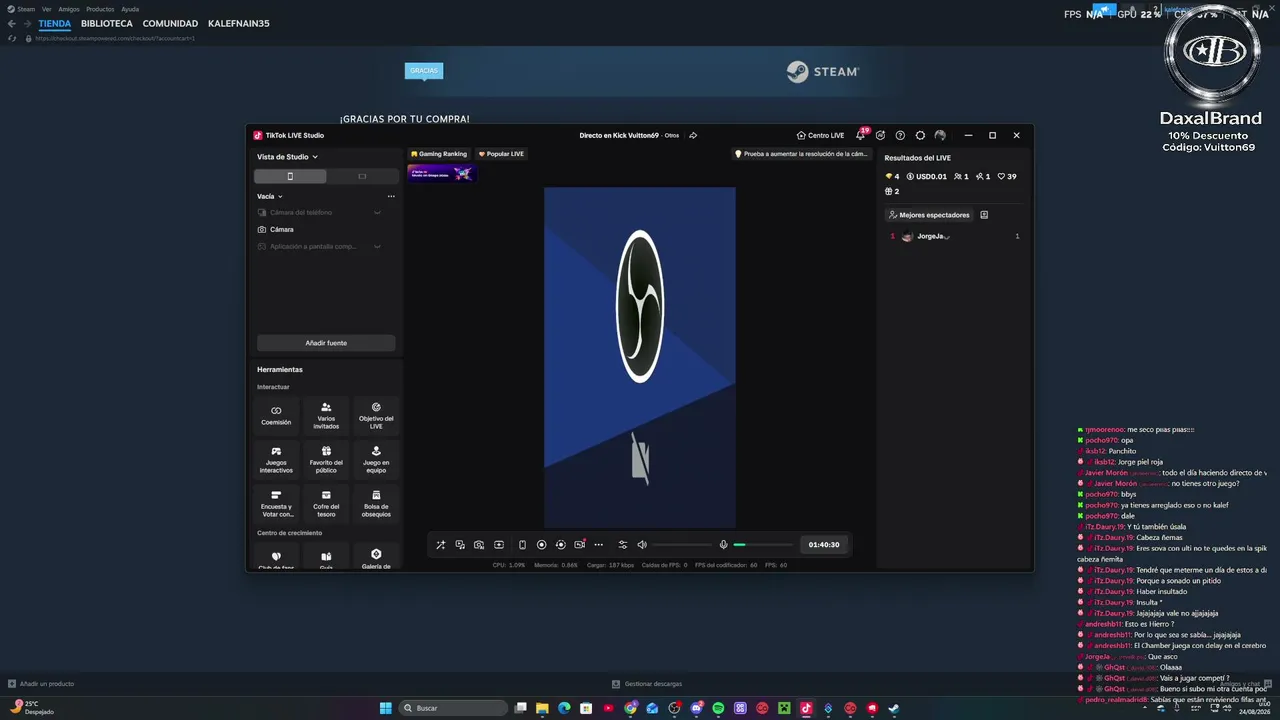Open TikTok LIVE notifications bell
This screenshot has height=720, width=1280.
860,135
